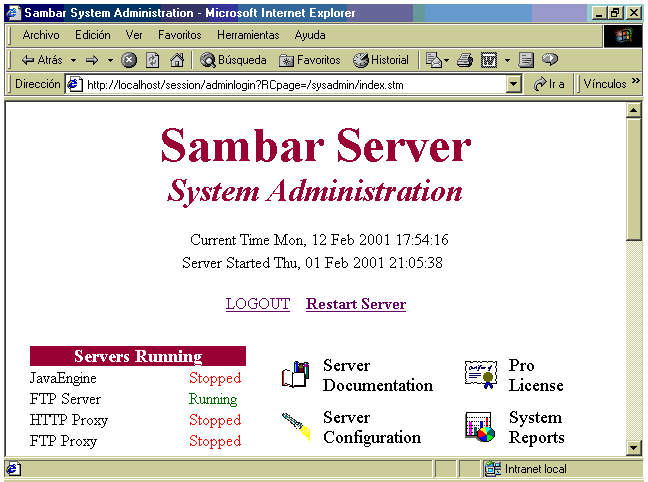Click the Server Started line text
Screen dimensions: 648x482
(312, 263)
